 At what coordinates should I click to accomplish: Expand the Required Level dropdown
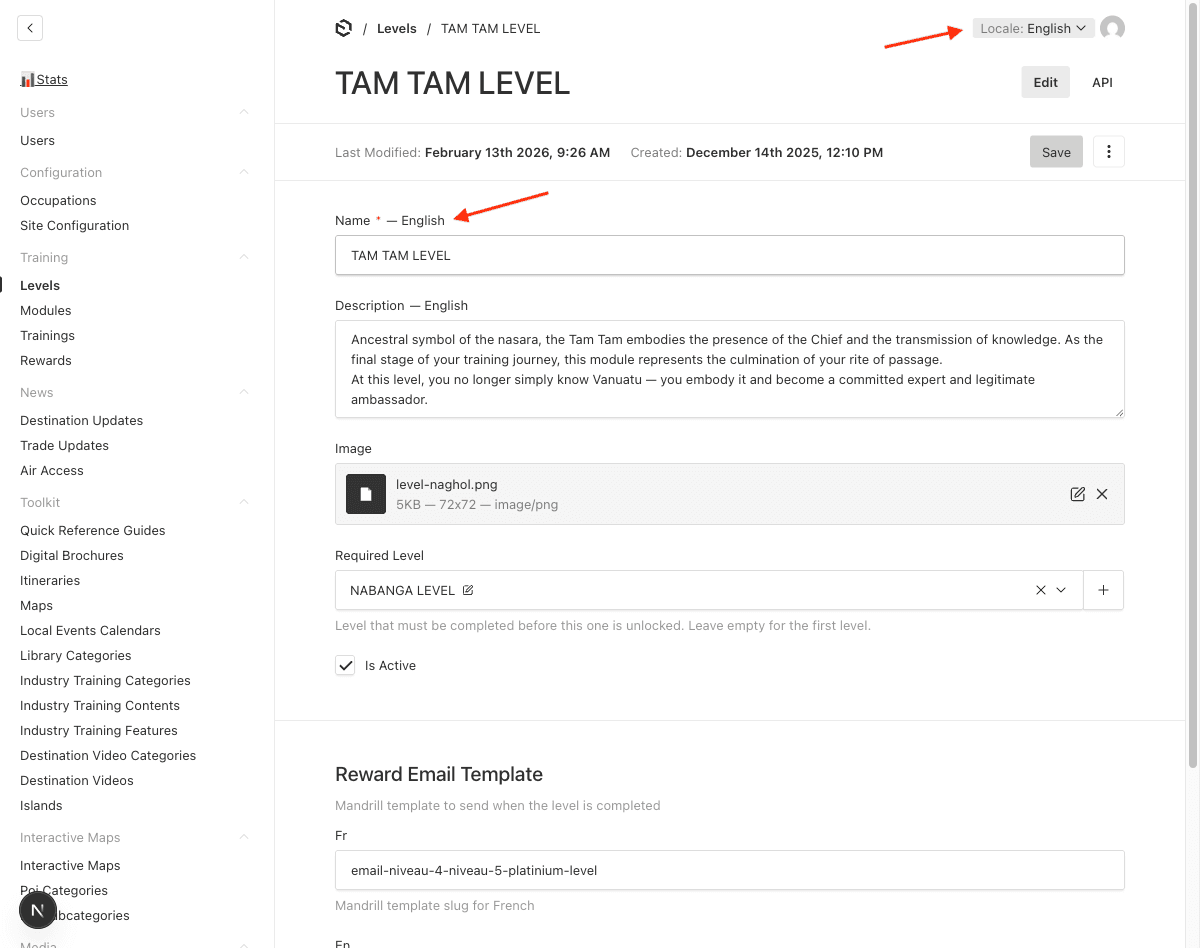pos(1062,590)
